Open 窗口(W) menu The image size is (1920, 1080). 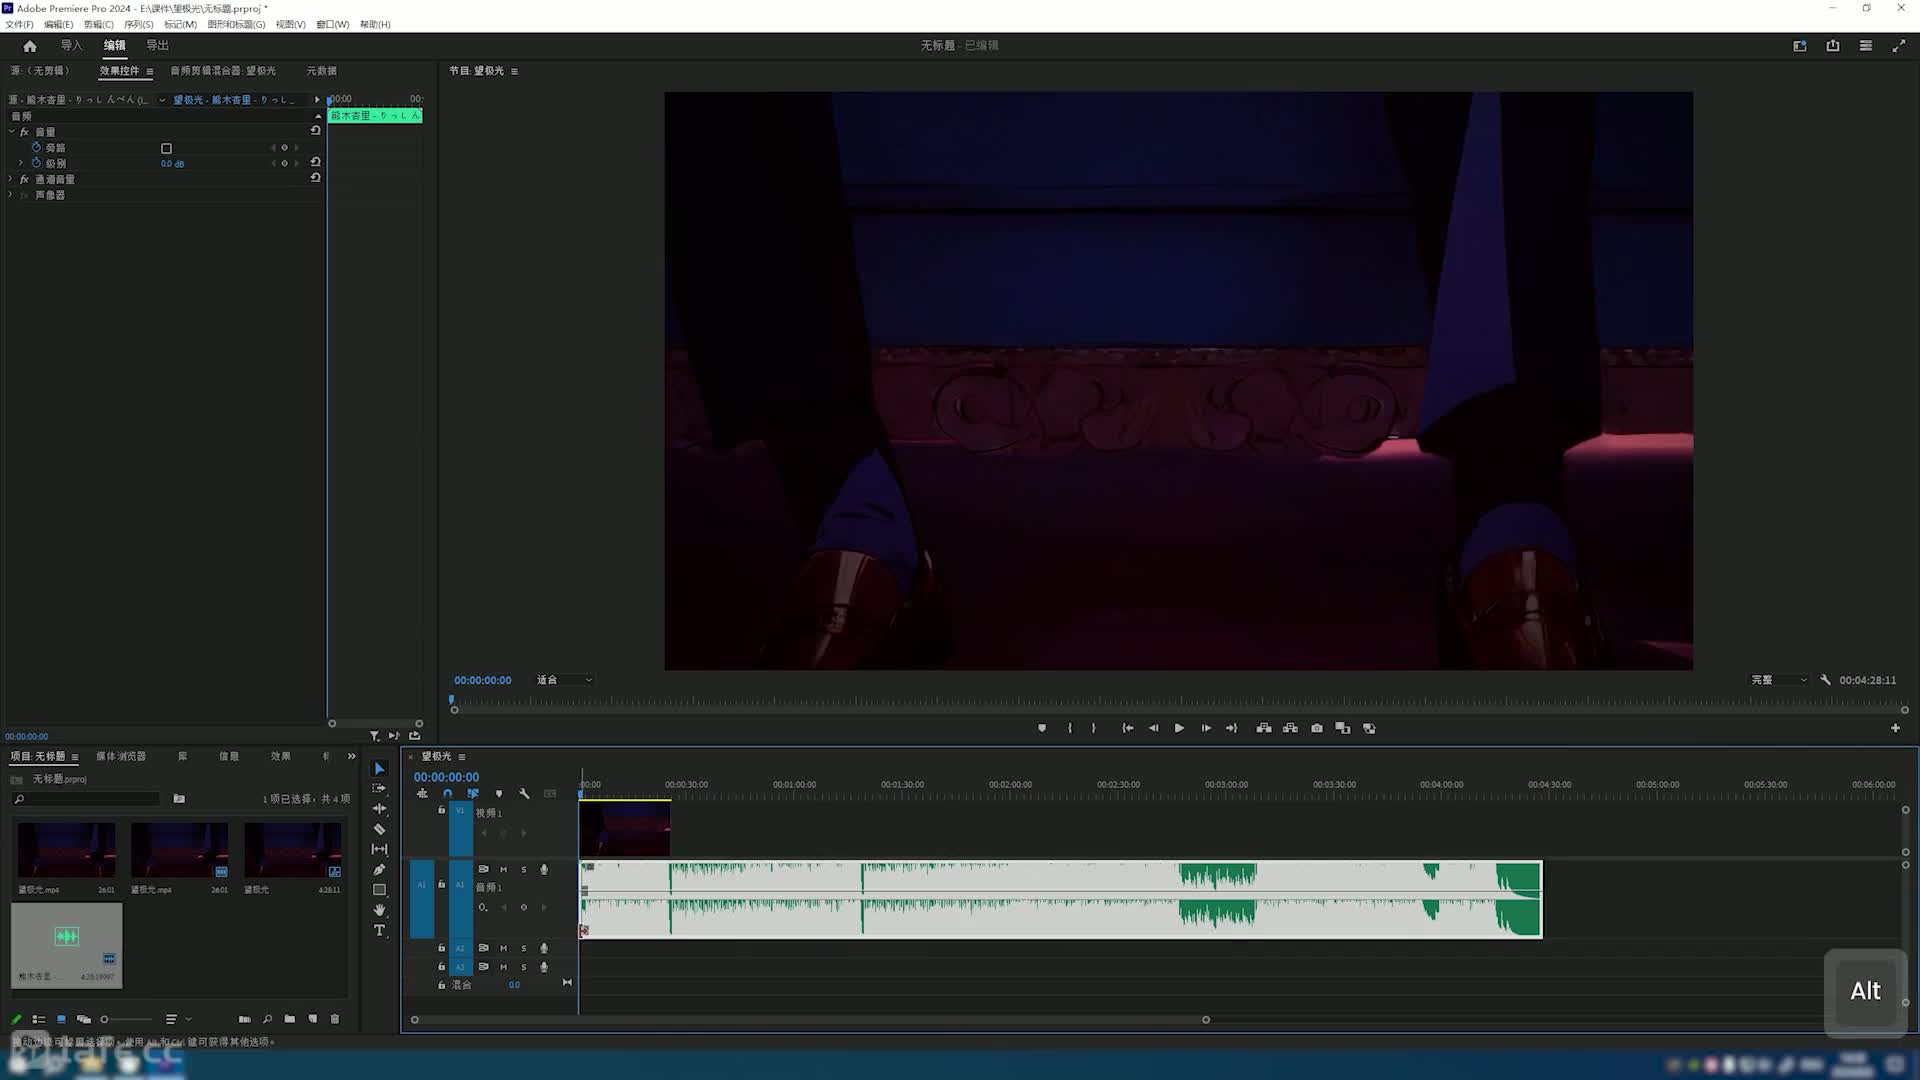click(333, 24)
